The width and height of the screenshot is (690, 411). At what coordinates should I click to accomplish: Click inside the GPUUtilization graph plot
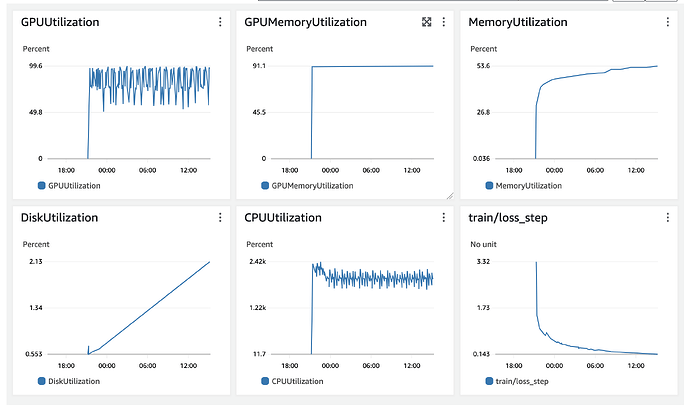[x=150, y=110]
